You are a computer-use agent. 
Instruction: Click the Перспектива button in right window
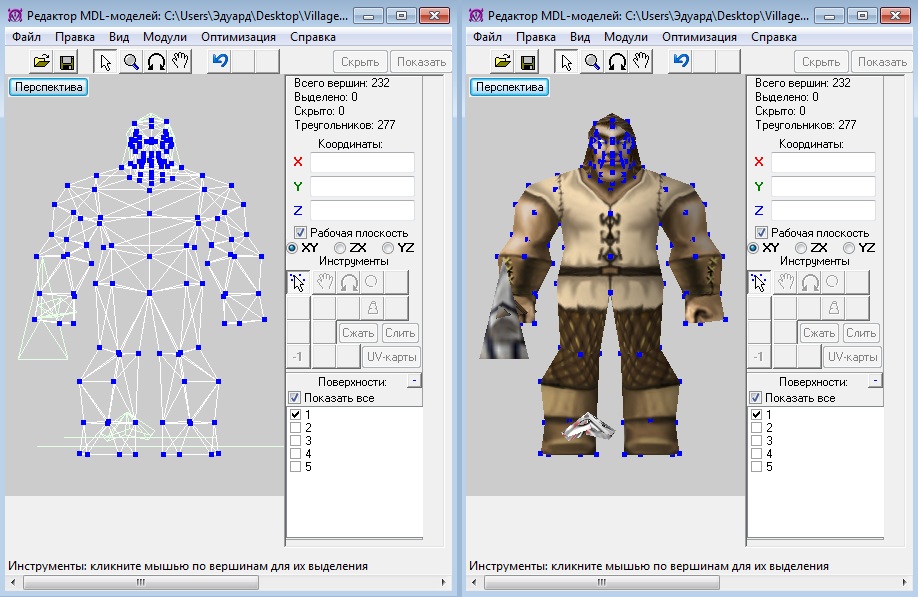pos(510,87)
